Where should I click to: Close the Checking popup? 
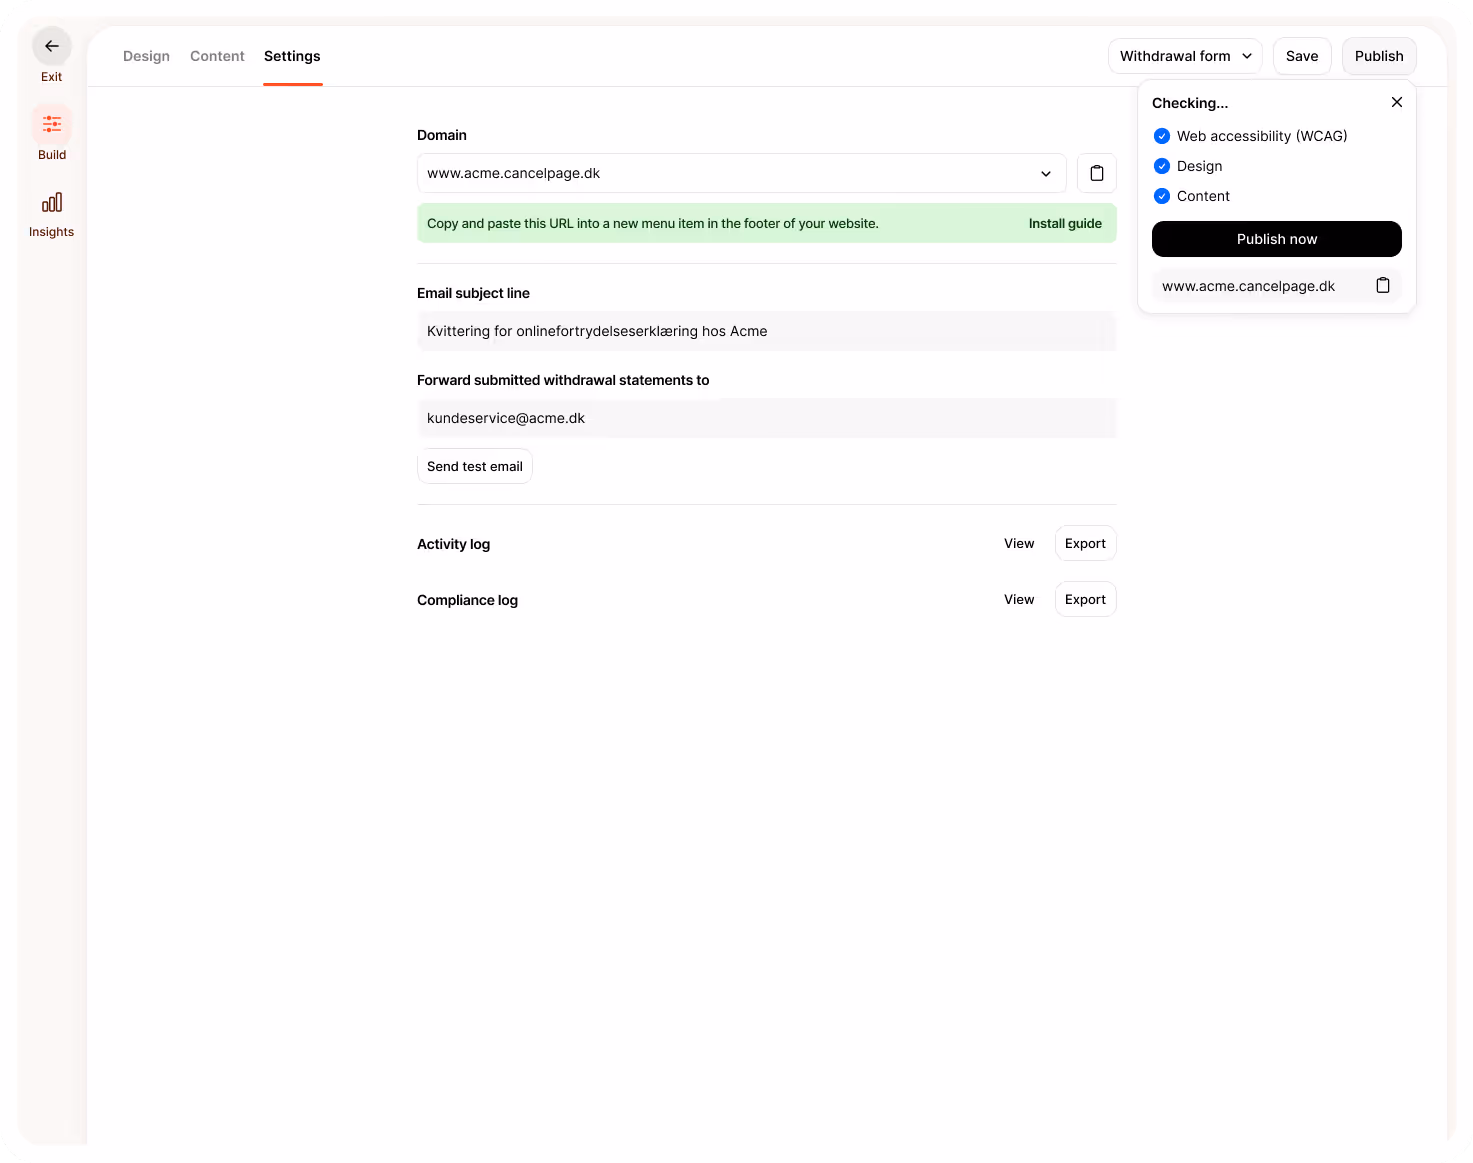coord(1397,102)
